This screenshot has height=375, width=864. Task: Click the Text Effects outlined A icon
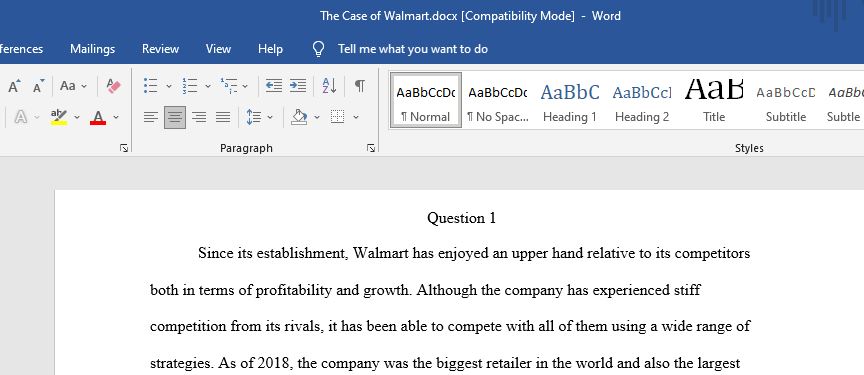[20, 117]
